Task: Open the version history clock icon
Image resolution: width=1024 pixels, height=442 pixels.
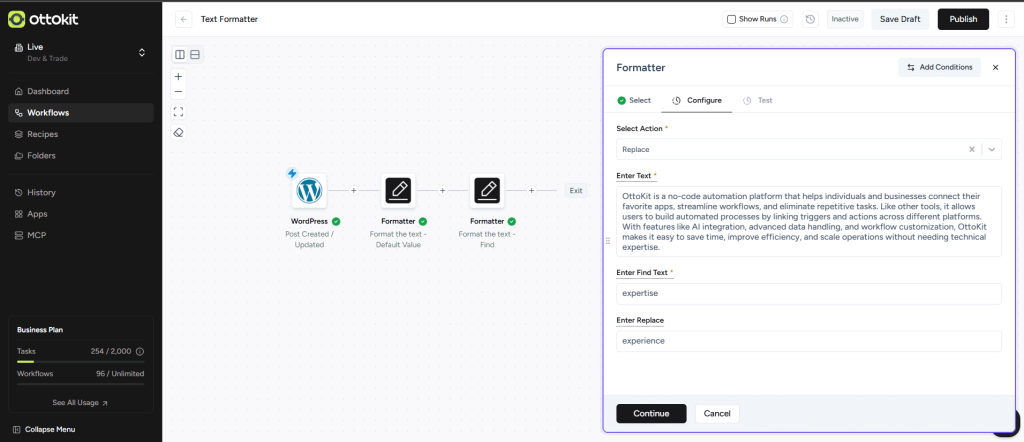Action: [x=810, y=19]
